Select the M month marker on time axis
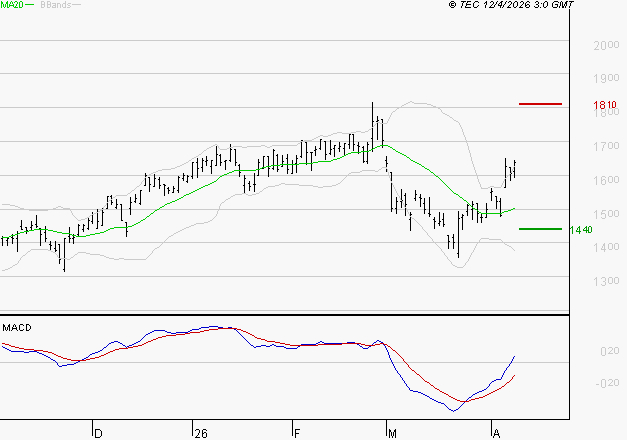627x440 pixels. click(394, 433)
